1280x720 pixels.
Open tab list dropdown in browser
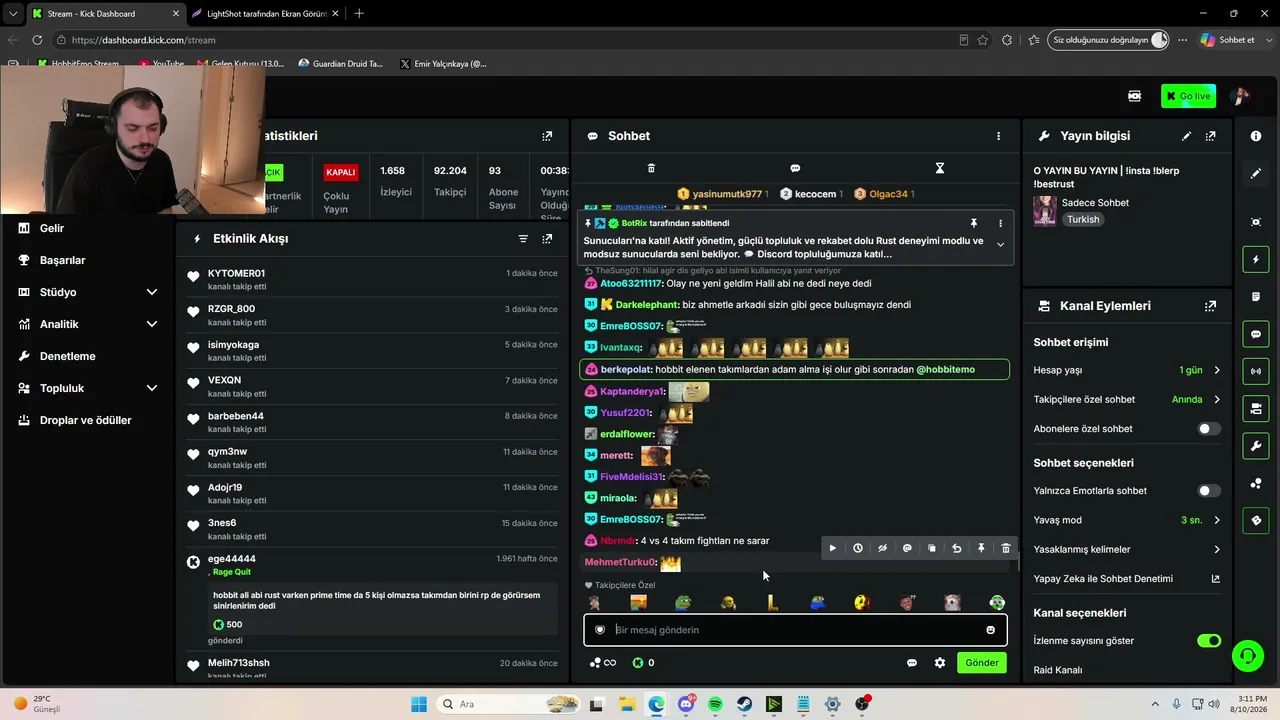pos(12,14)
